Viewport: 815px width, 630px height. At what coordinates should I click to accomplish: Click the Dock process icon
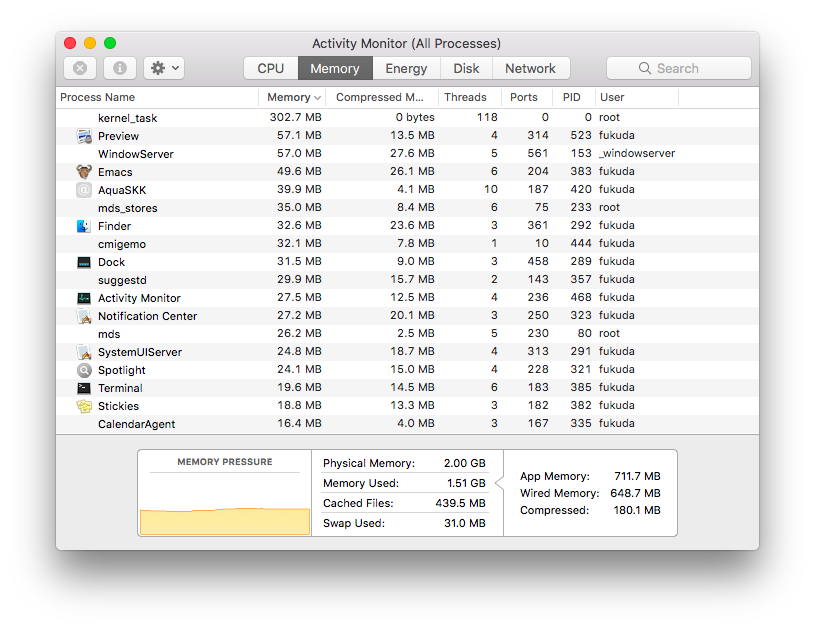(84, 262)
